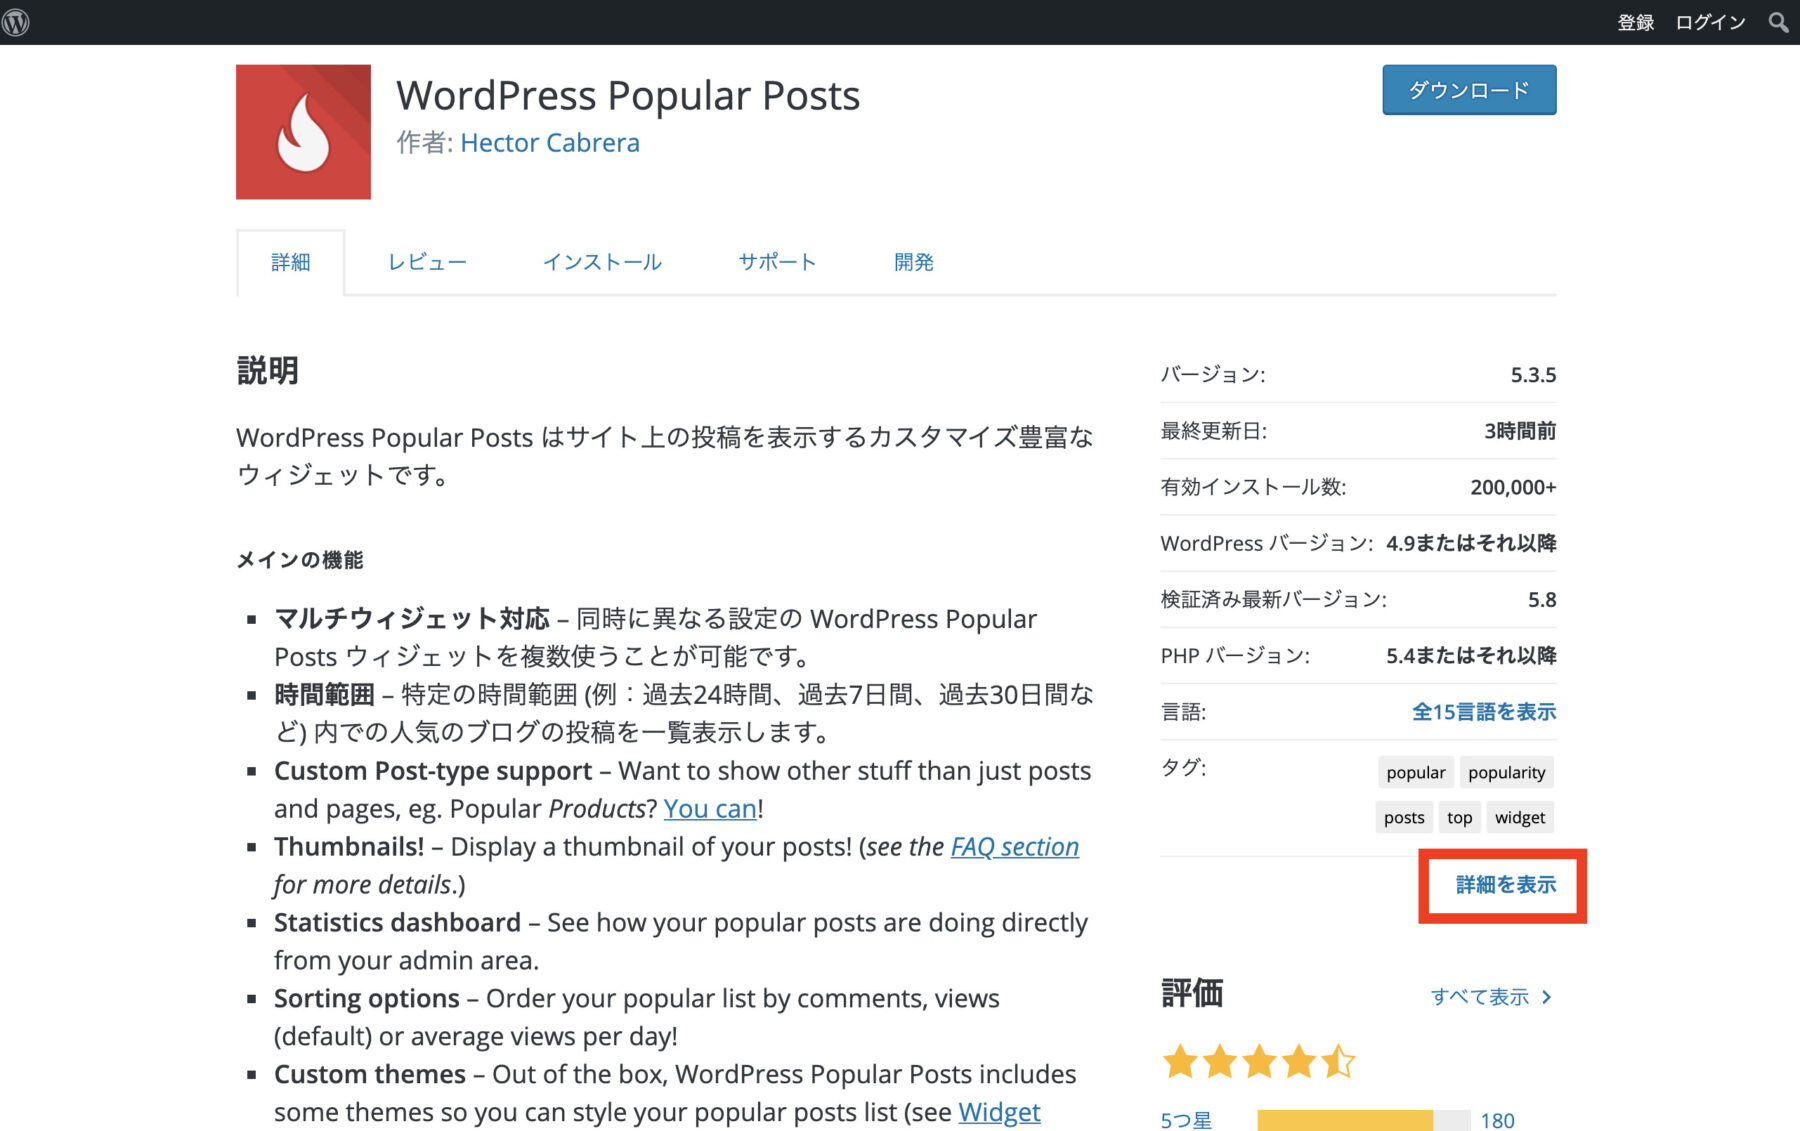
Task: Click the 時間範囲 feature text
Action: click(324, 695)
